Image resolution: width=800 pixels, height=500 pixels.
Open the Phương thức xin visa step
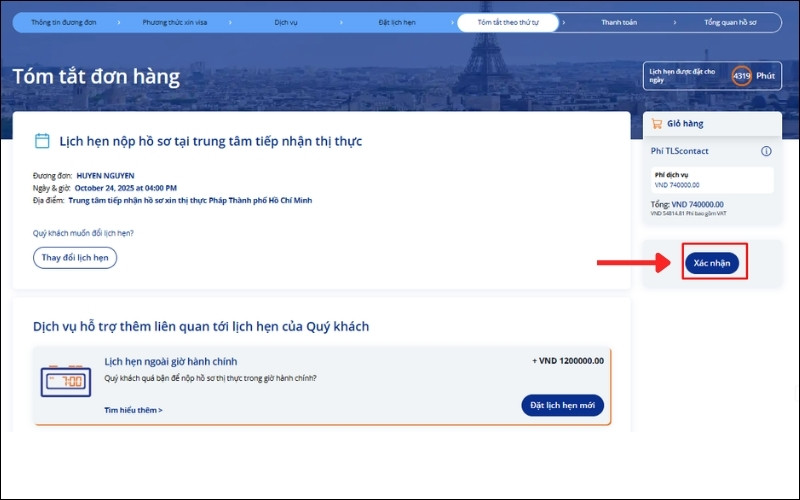point(176,21)
